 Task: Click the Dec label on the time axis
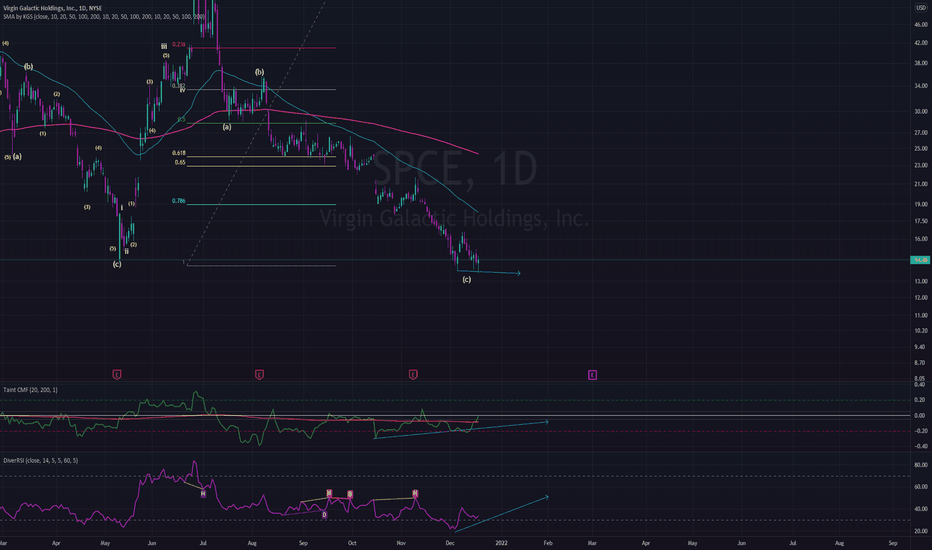click(x=450, y=543)
